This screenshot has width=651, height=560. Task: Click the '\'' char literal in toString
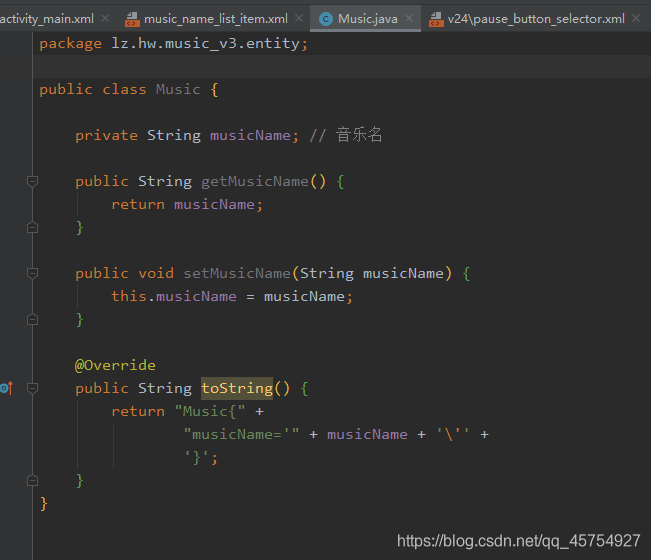click(452, 435)
